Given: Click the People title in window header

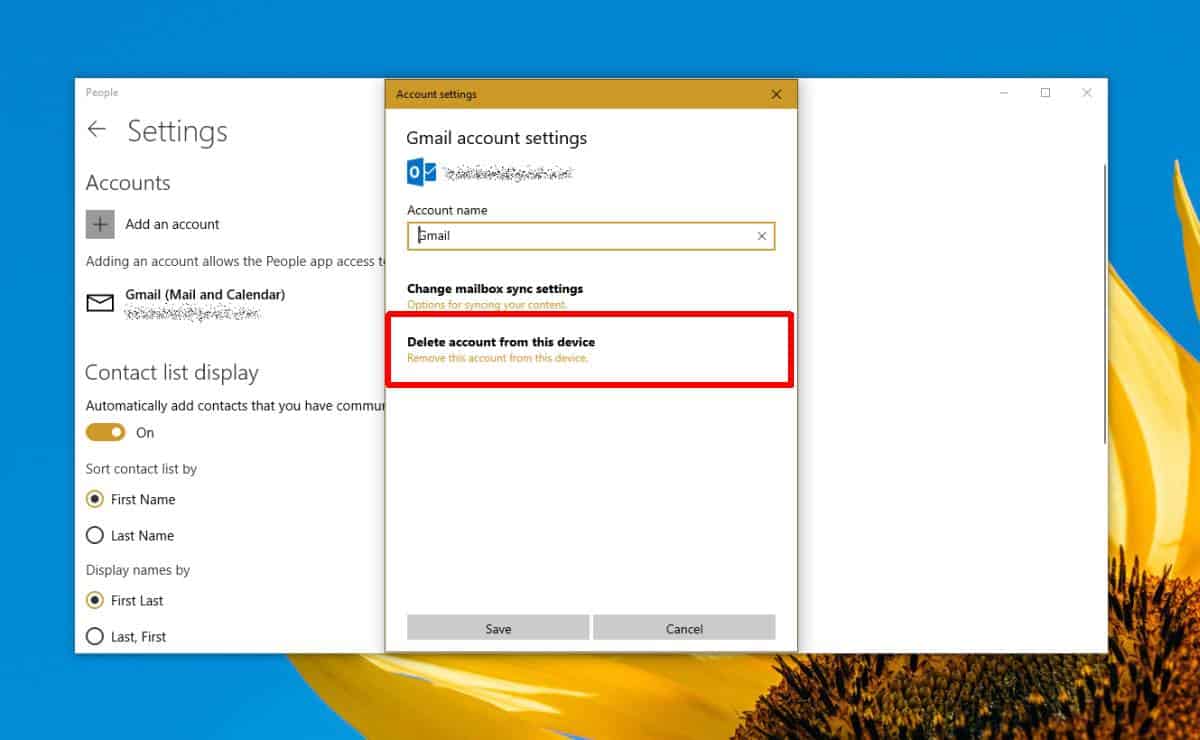Looking at the screenshot, I should click(x=102, y=92).
